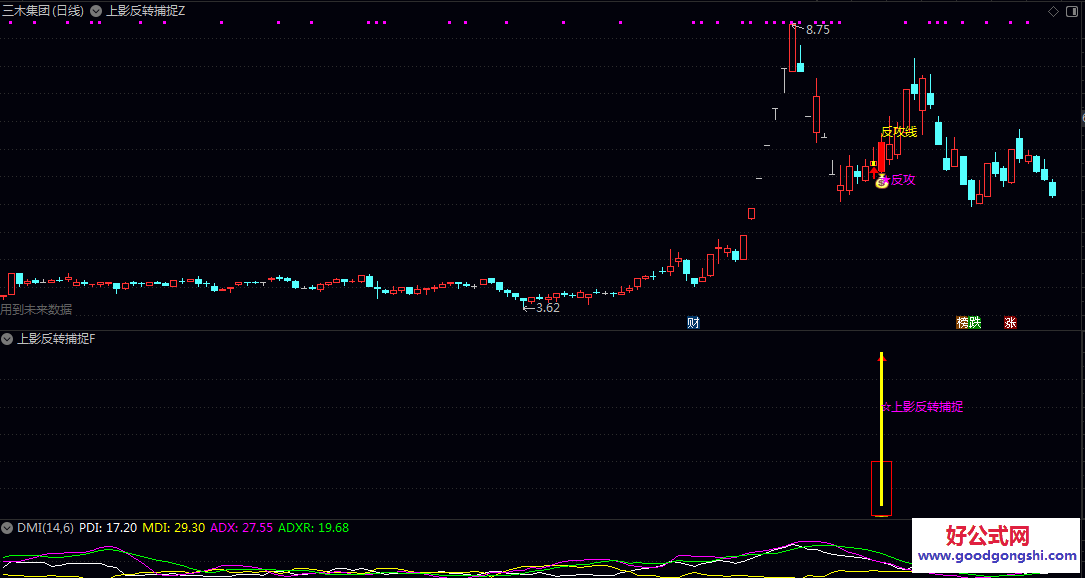Screen dimensions: 1085x578
Task: Expand the 上影反转捕捉Z indicator dropdown arrow
Action: [x=95, y=11]
